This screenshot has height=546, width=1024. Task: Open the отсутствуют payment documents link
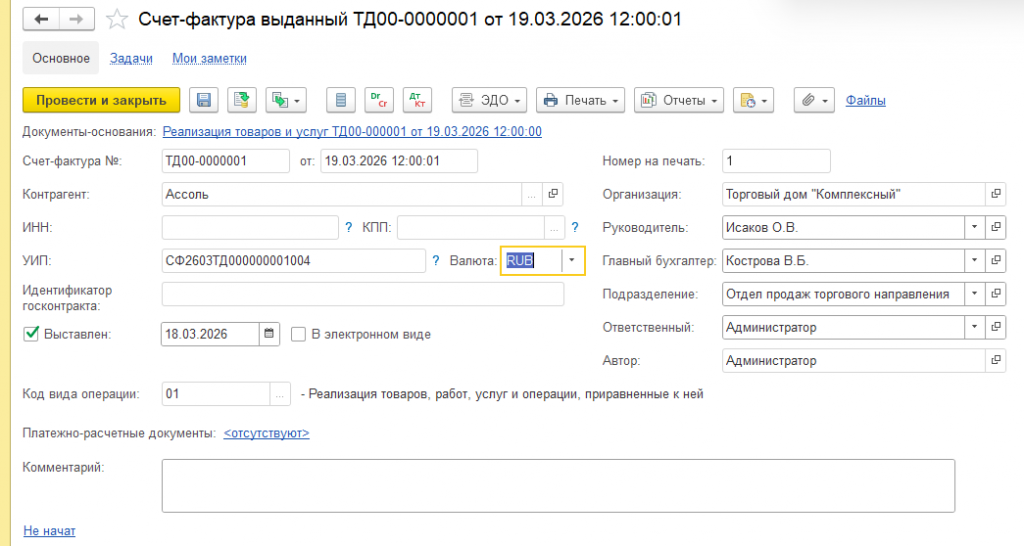[x=266, y=433]
